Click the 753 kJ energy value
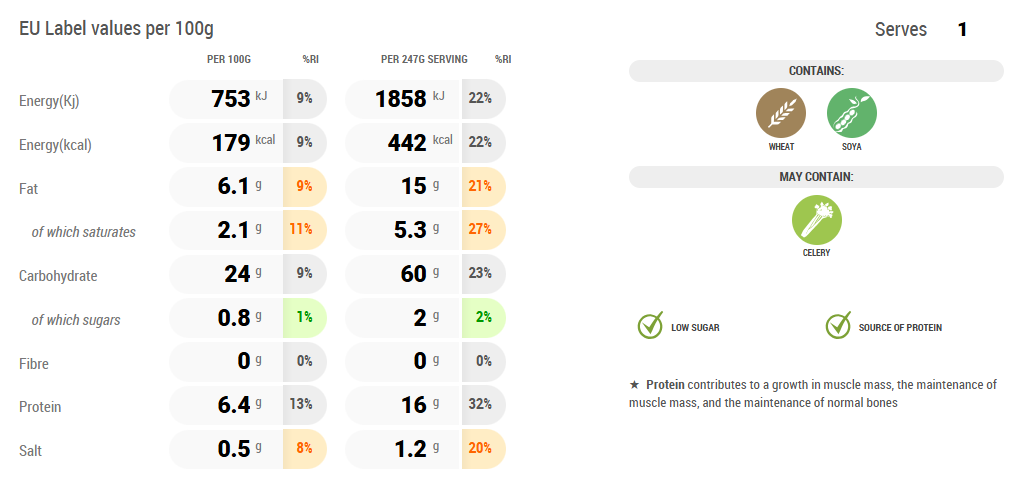This screenshot has width=1018, height=488. (230, 99)
